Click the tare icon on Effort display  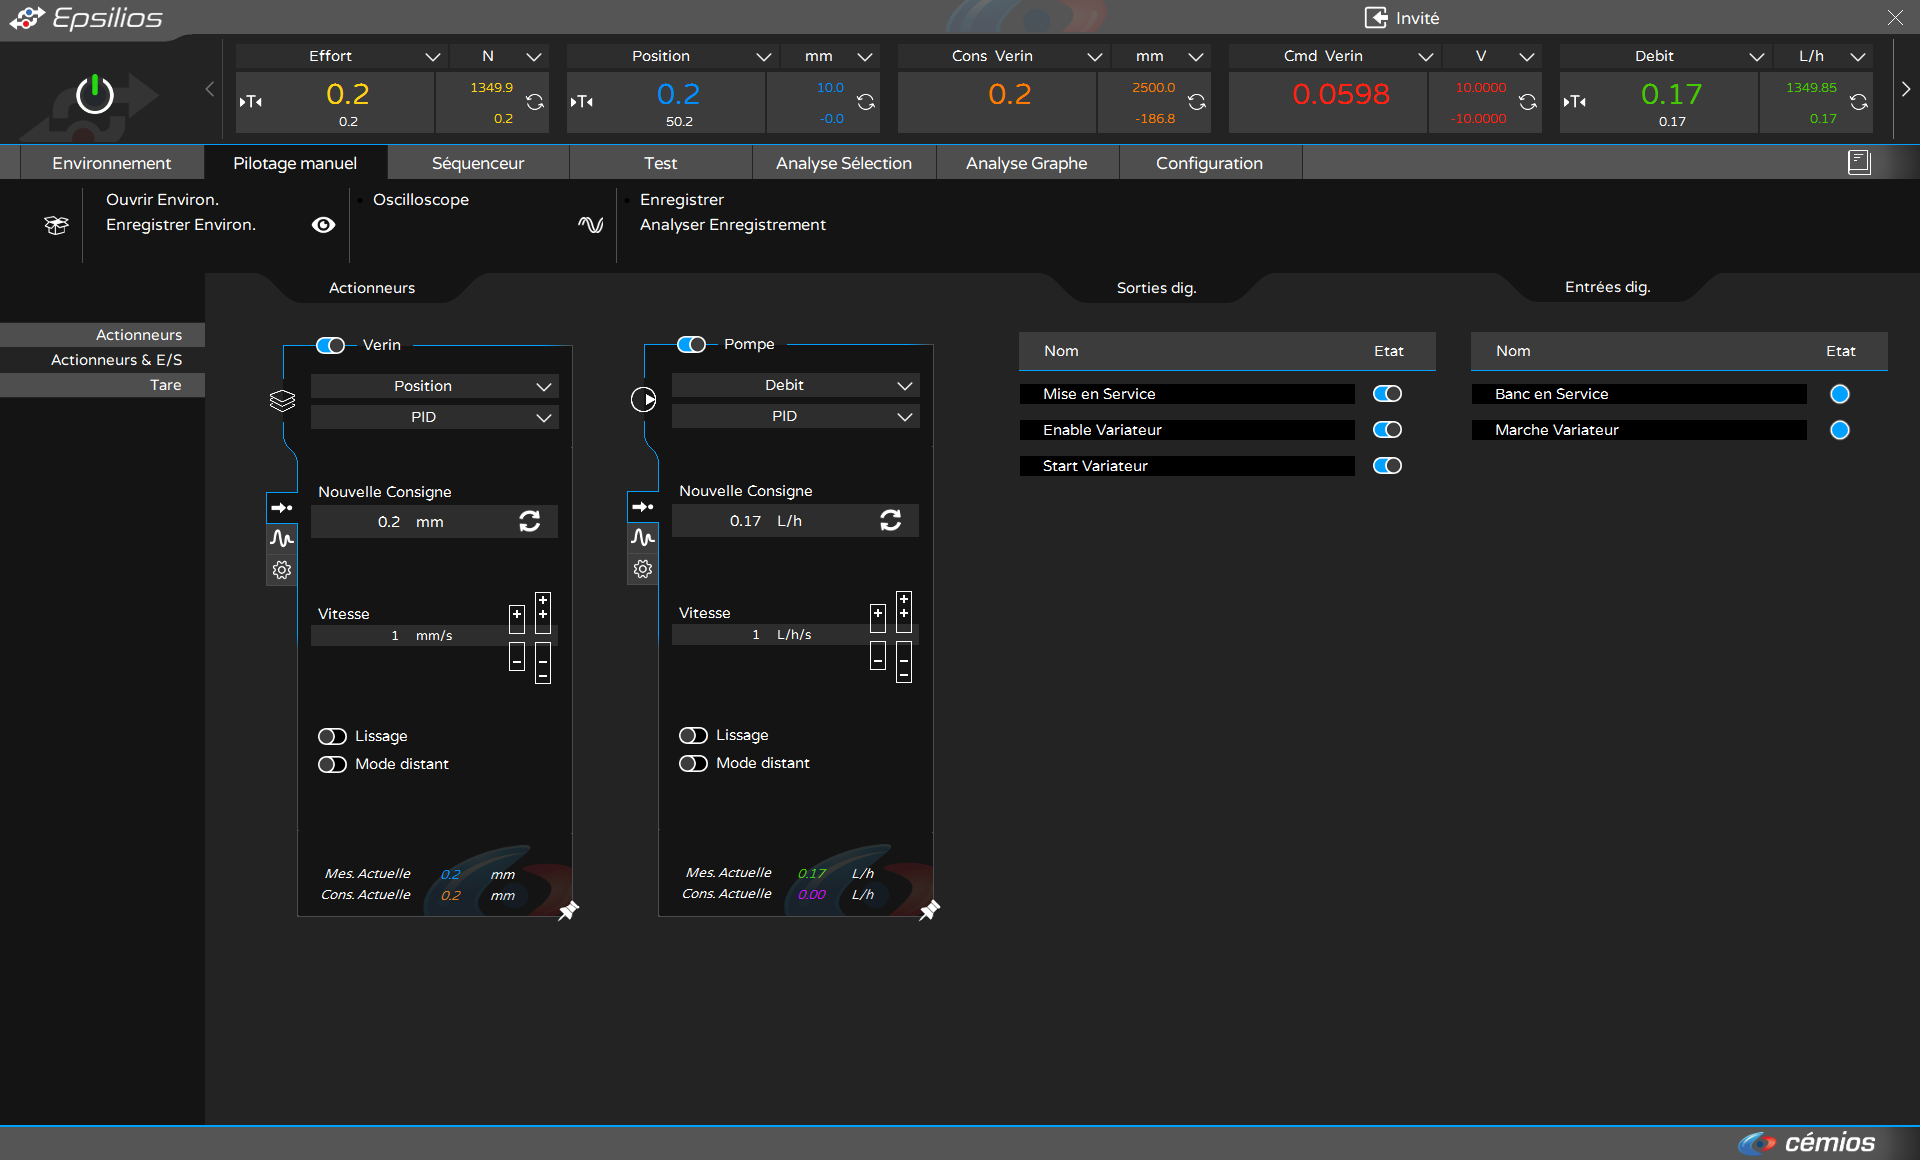coord(251,101)
